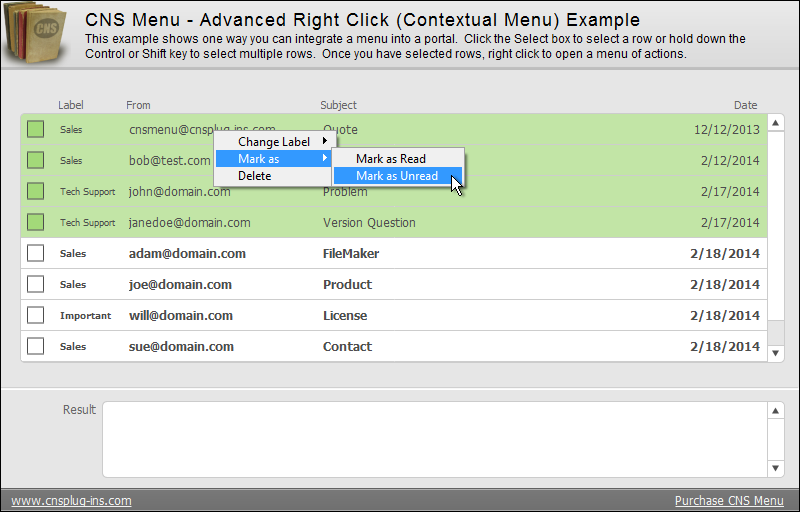Uncheck the select box for john@domain.com row
800x512 pixels.
[x=36, y=191]
